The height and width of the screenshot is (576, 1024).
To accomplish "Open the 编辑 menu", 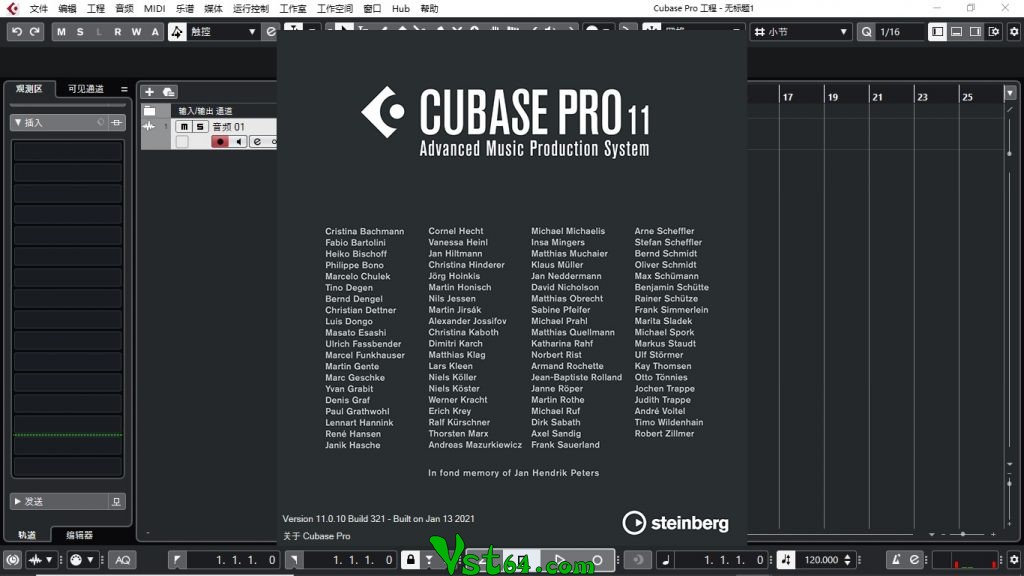I will tap(67, 8).
